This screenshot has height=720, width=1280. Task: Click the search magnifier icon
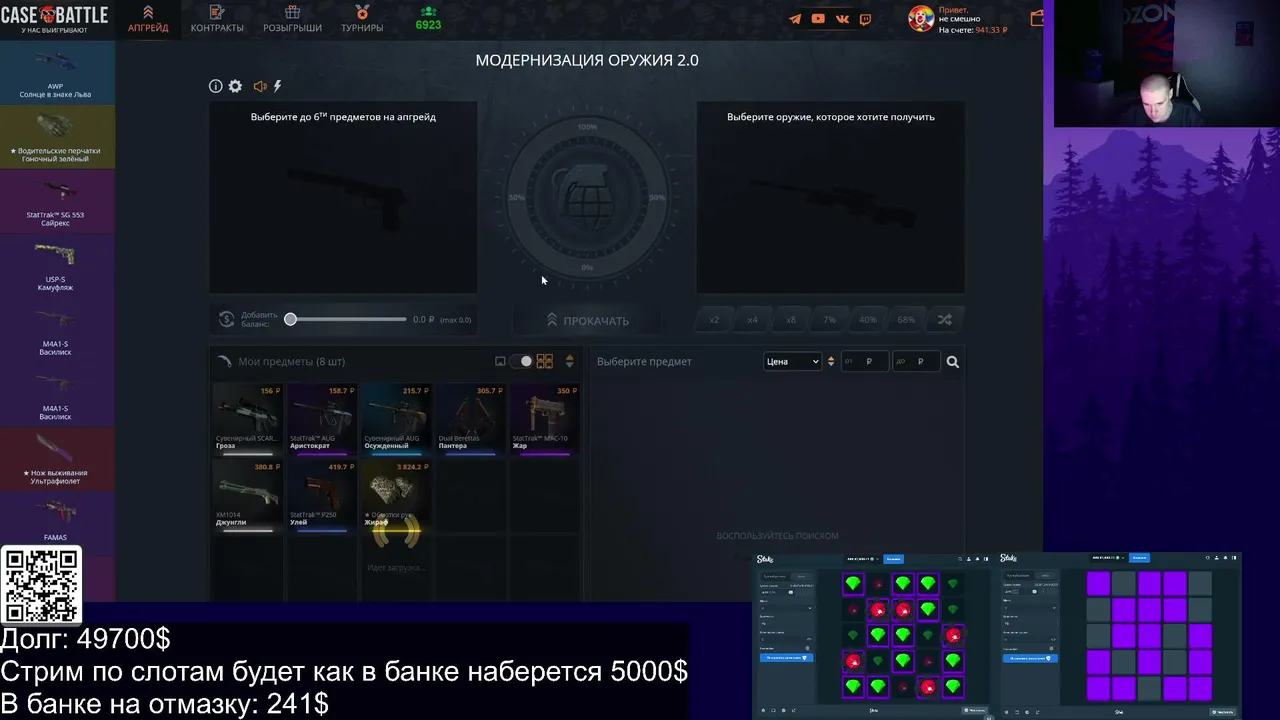click(952, 362)
